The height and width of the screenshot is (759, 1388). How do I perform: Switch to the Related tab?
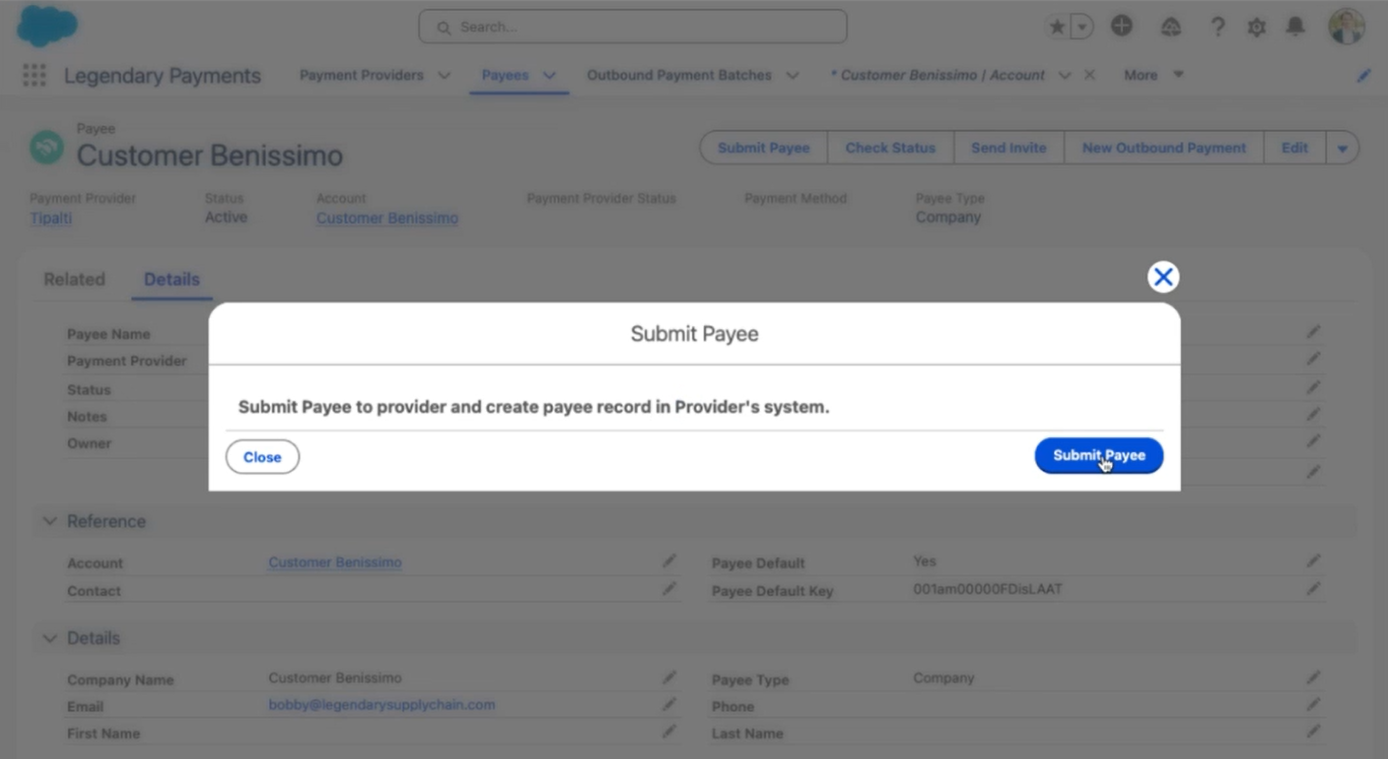pos(74,280)
